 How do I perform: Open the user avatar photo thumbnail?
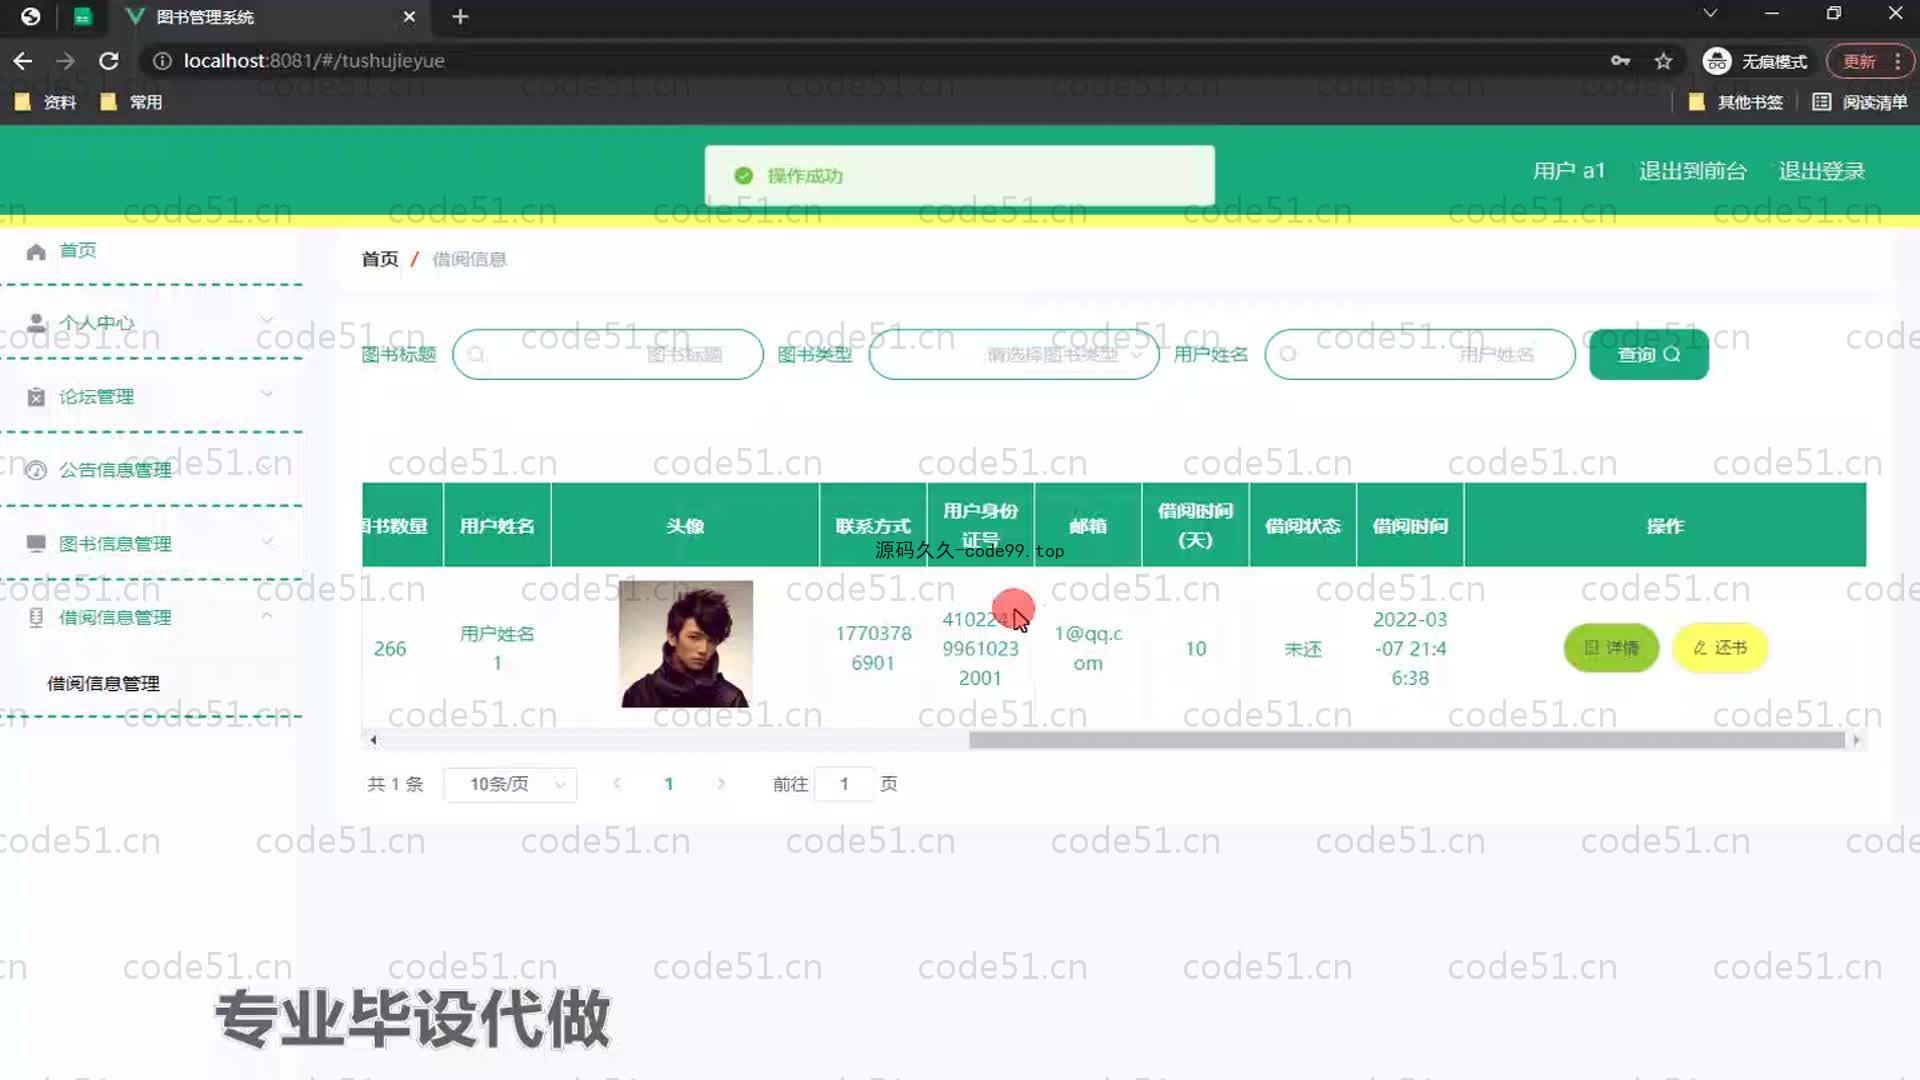686,644
